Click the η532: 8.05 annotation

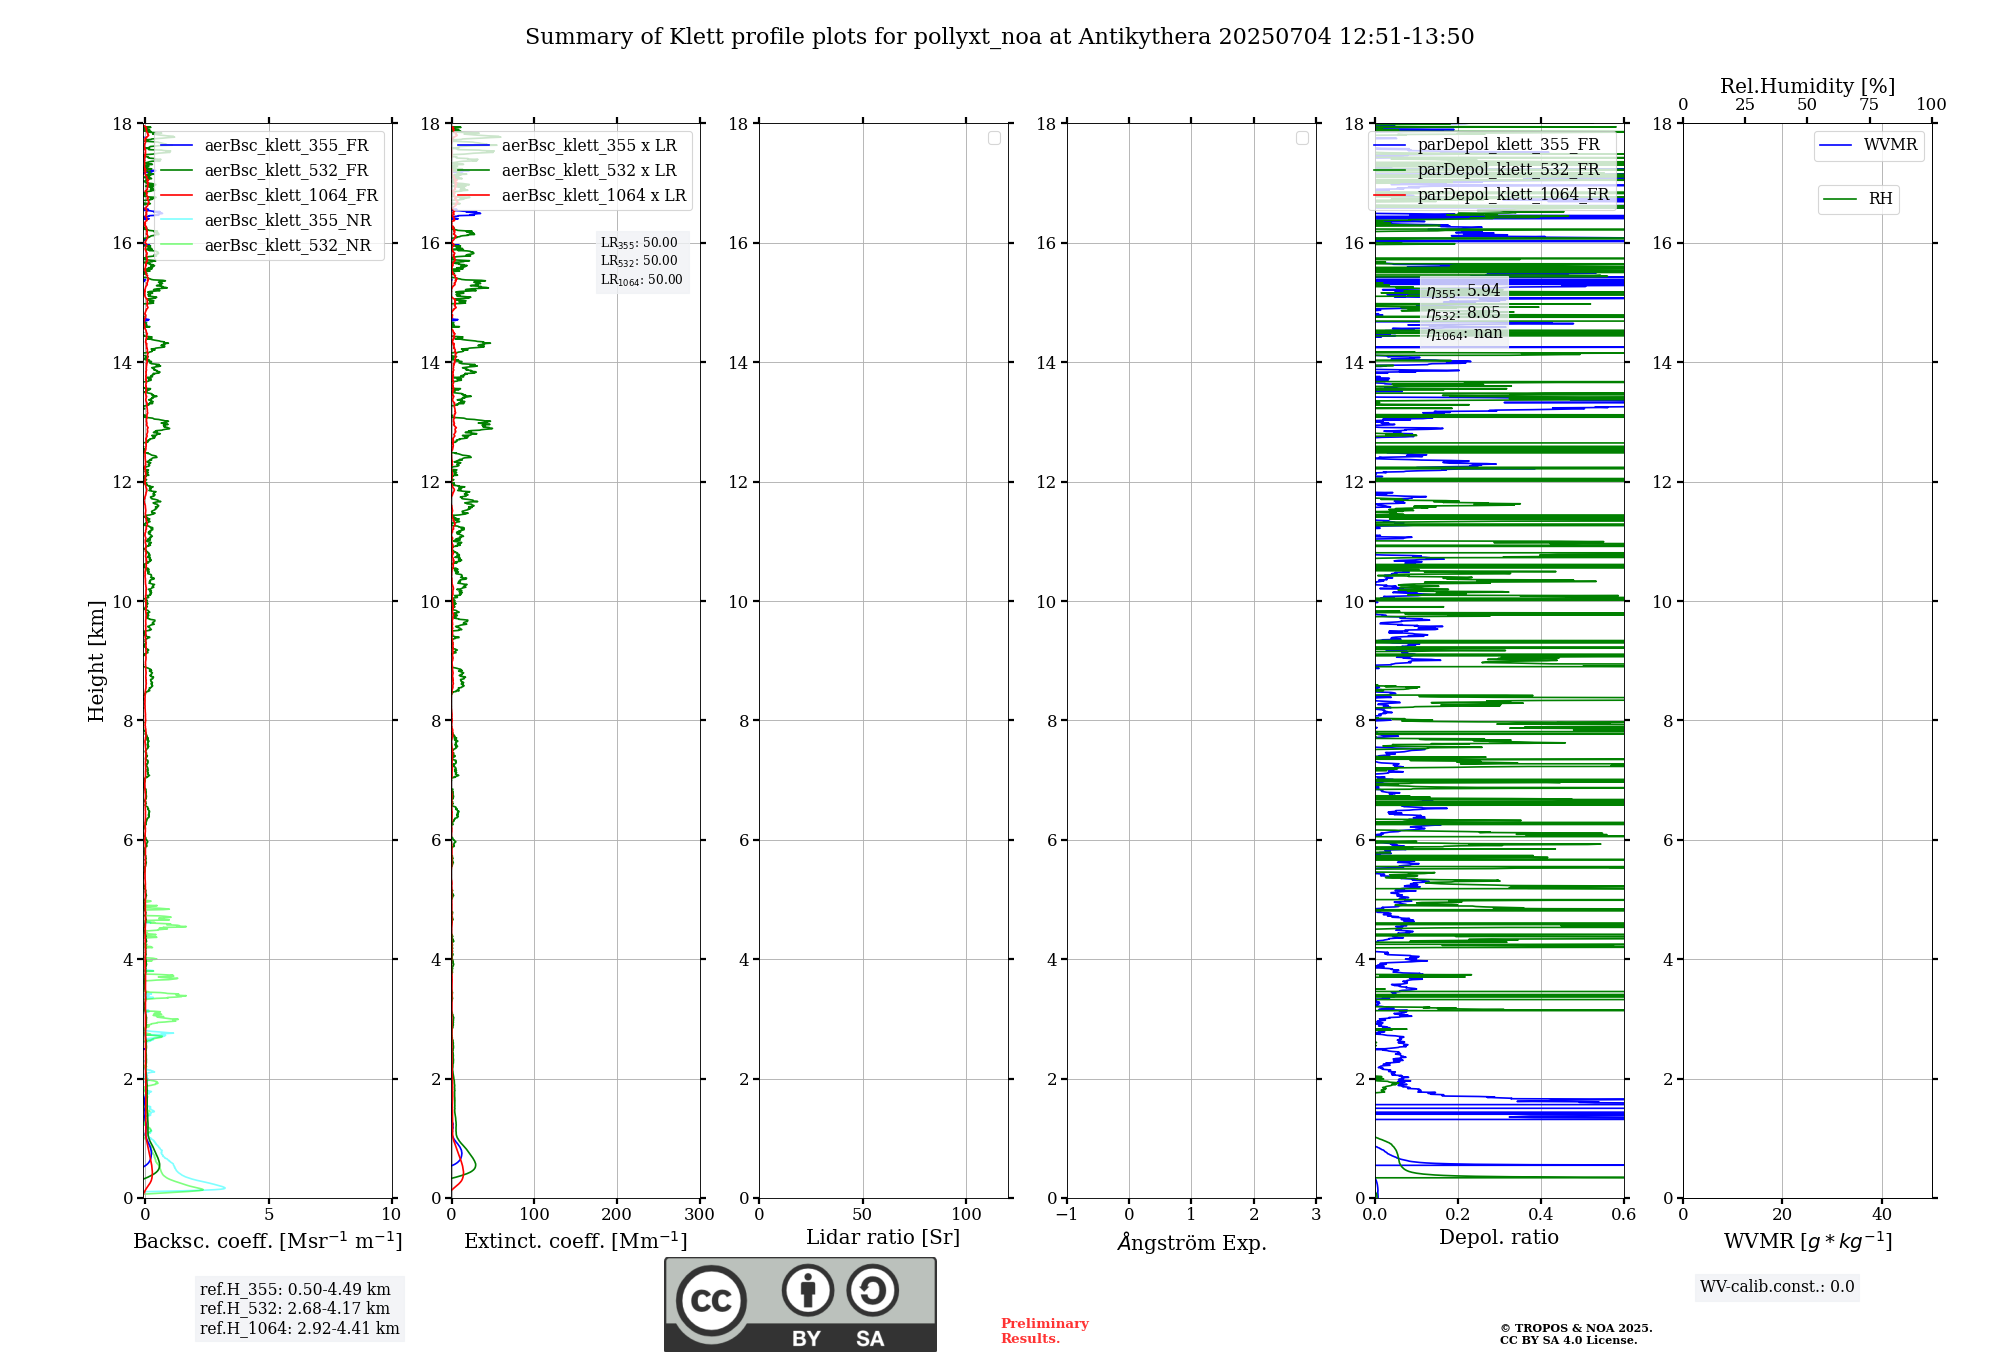(x=1463, y=313)
